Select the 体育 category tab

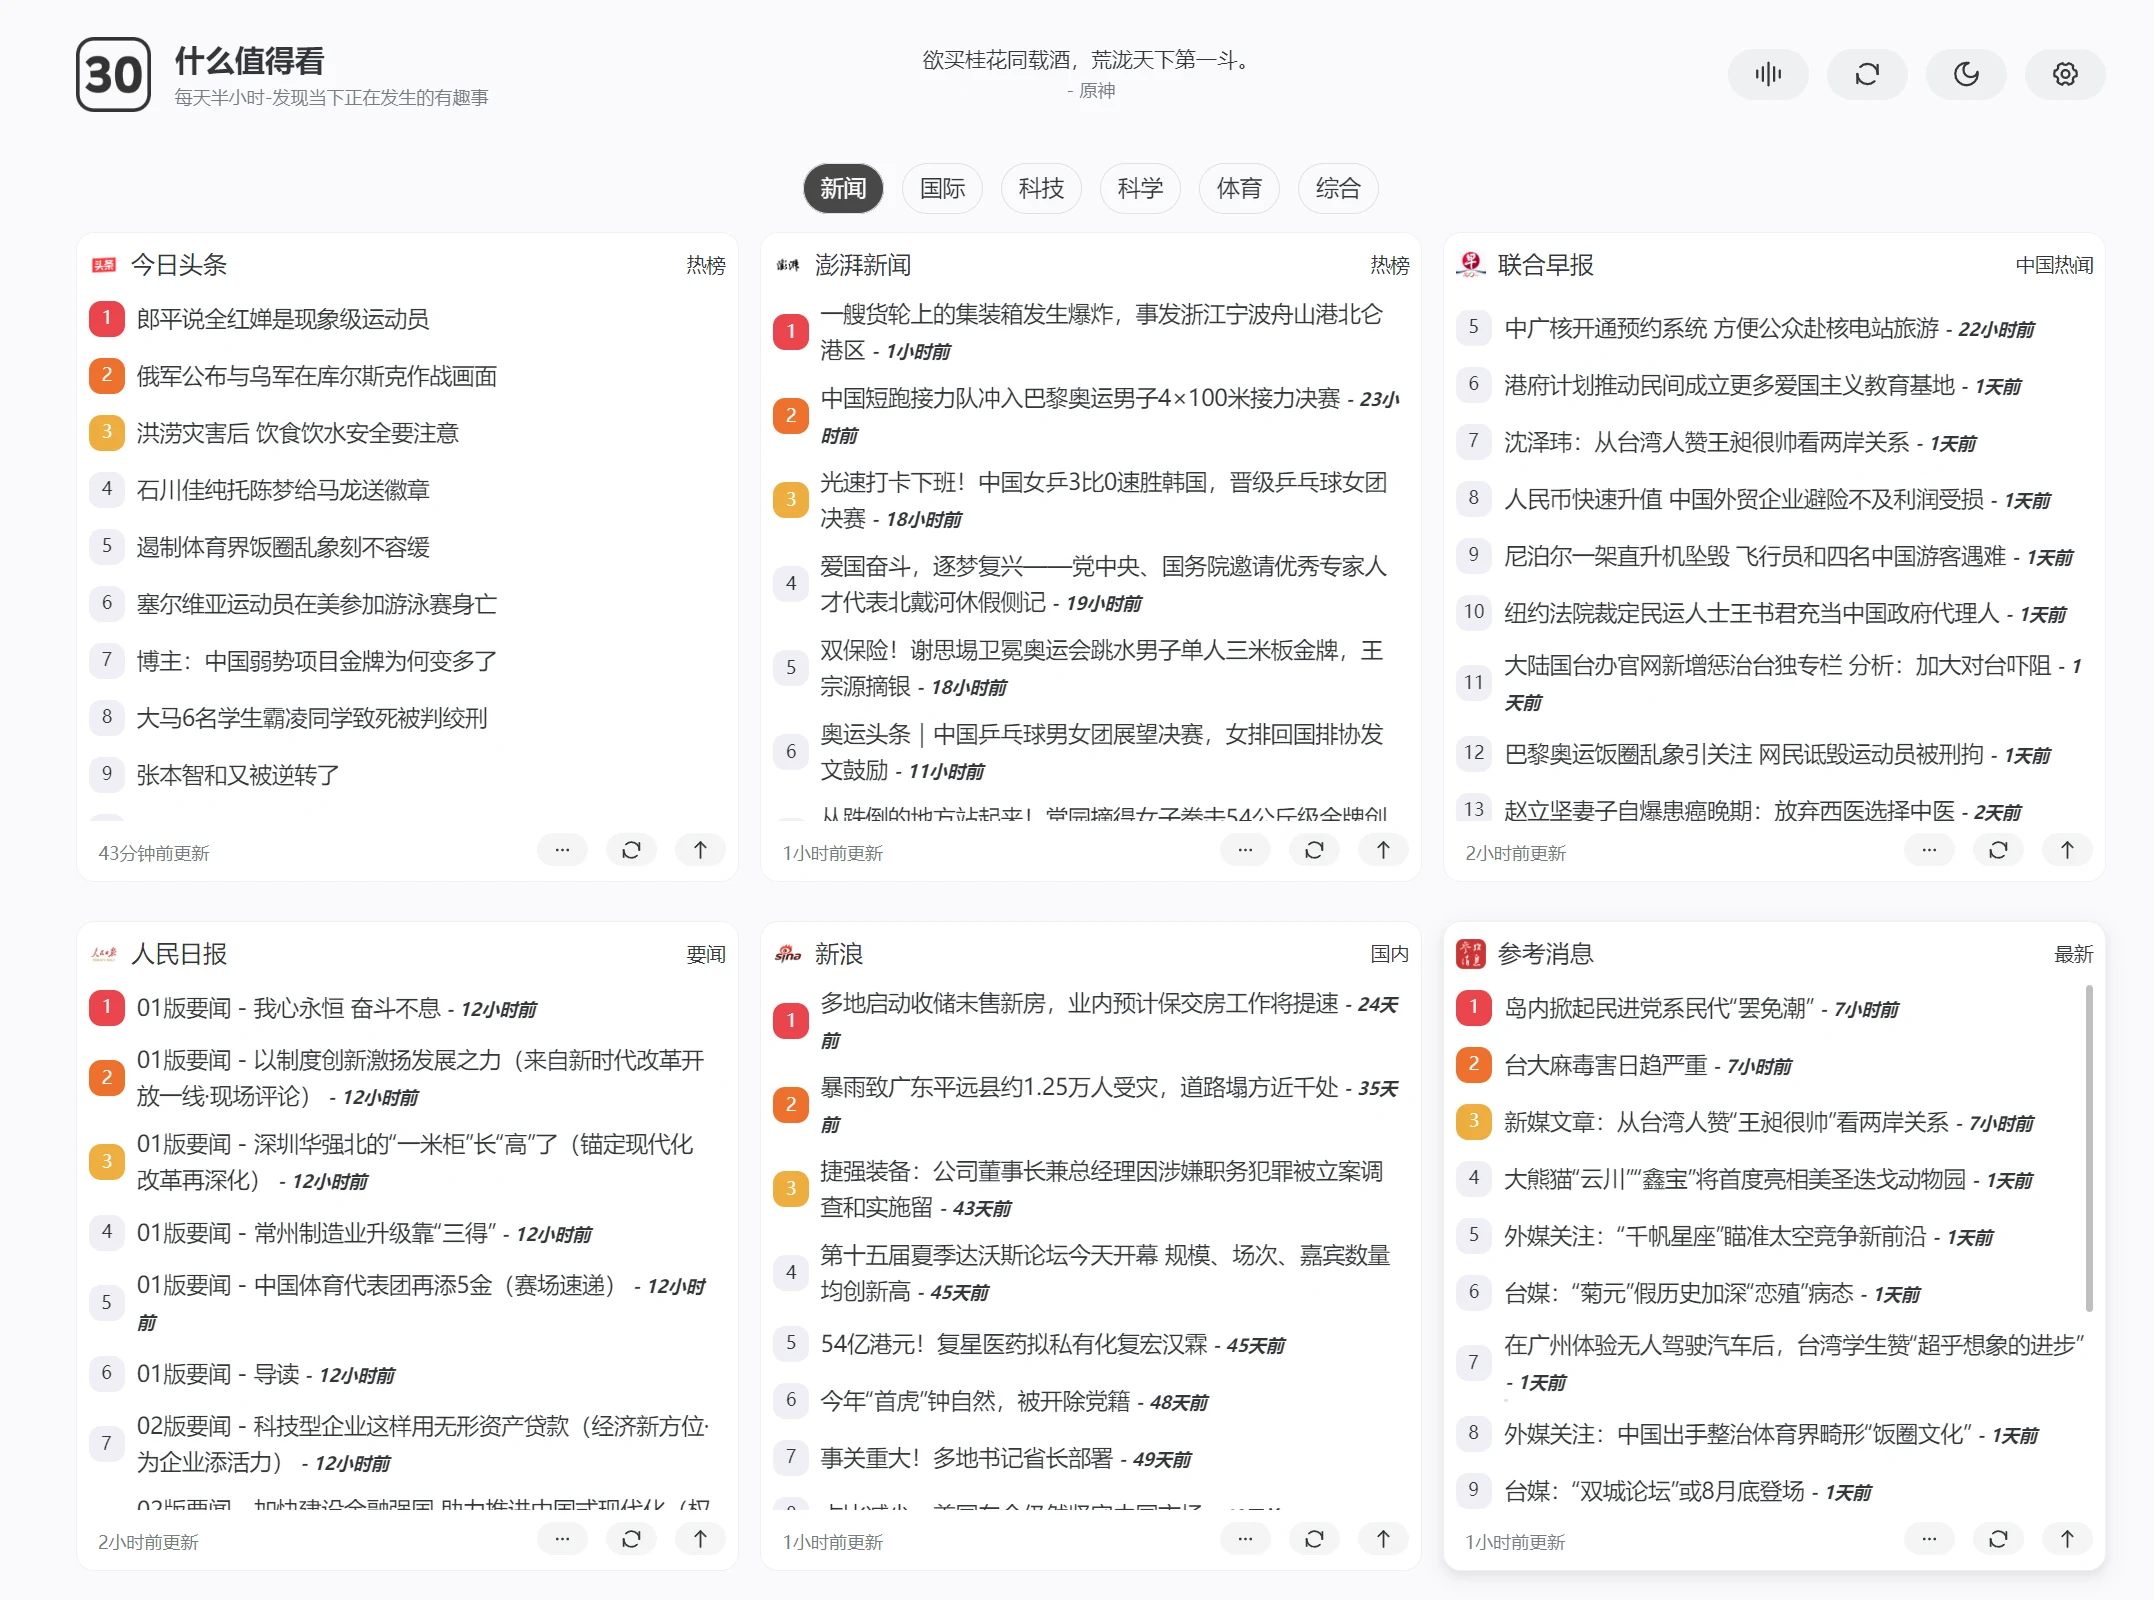(1238, 188)
